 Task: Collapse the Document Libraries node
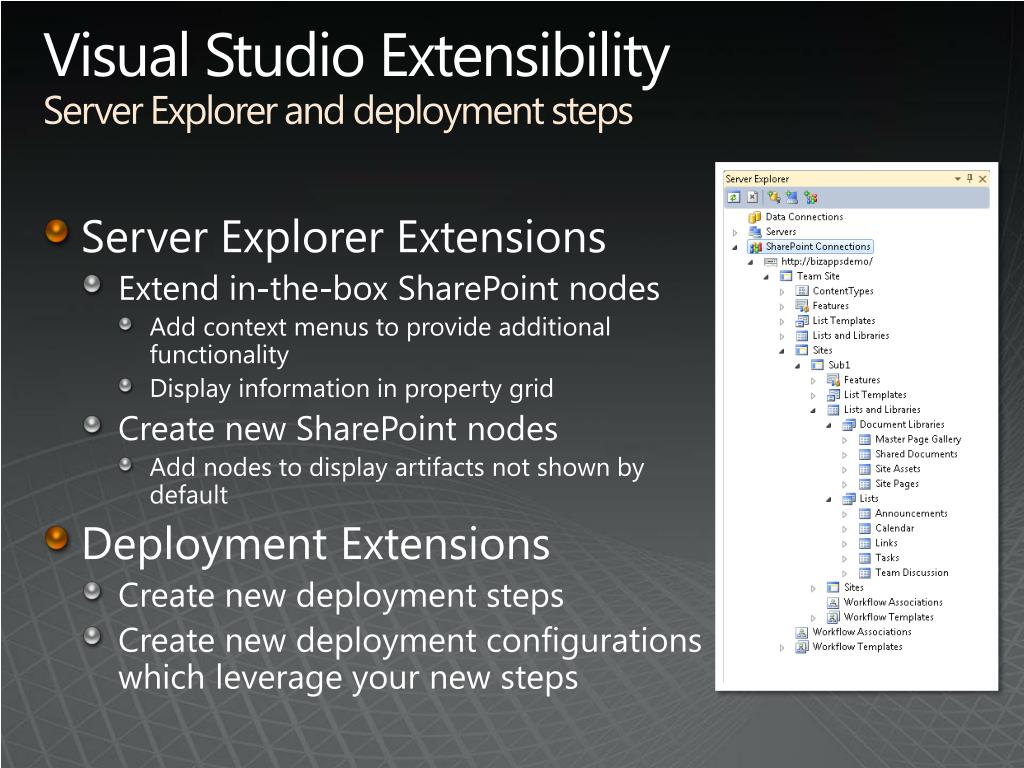point(829,425)
